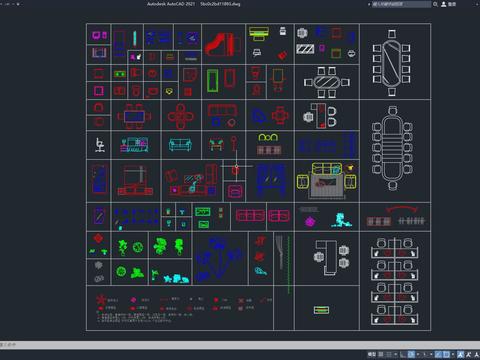
Task: Click the annotation visibility icon in status bar
Action: point(468,354)
